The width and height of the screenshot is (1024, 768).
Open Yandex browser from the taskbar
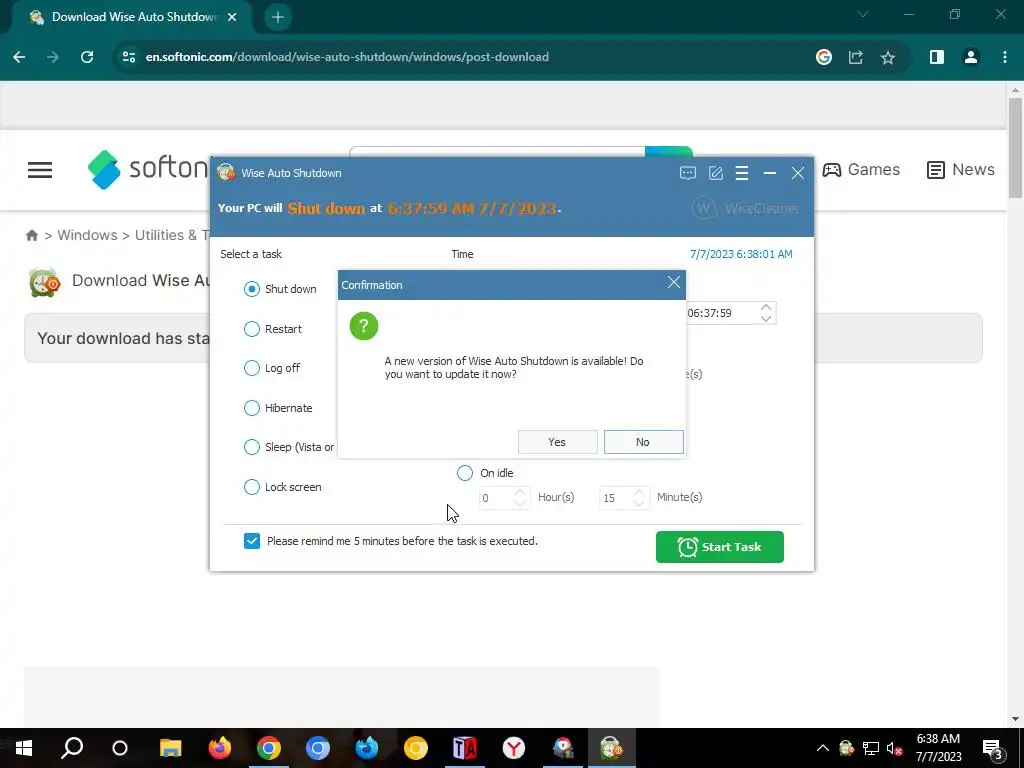[x=514, y=748]
